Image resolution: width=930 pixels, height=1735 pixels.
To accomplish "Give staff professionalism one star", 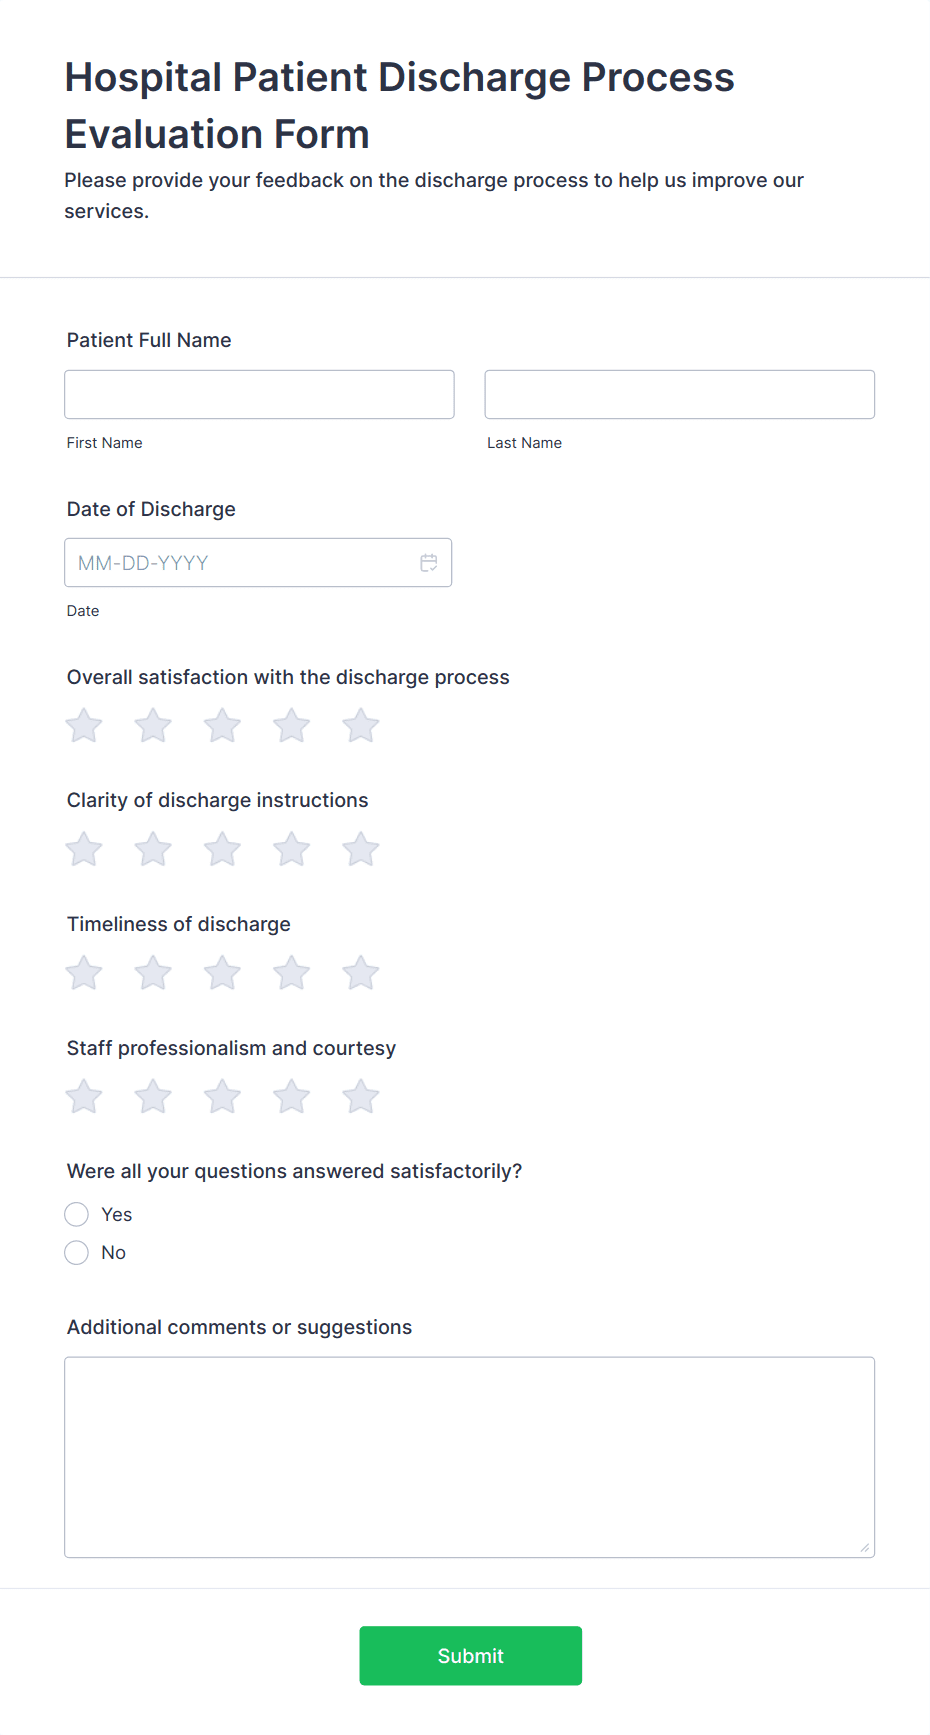I will 84,1097.
